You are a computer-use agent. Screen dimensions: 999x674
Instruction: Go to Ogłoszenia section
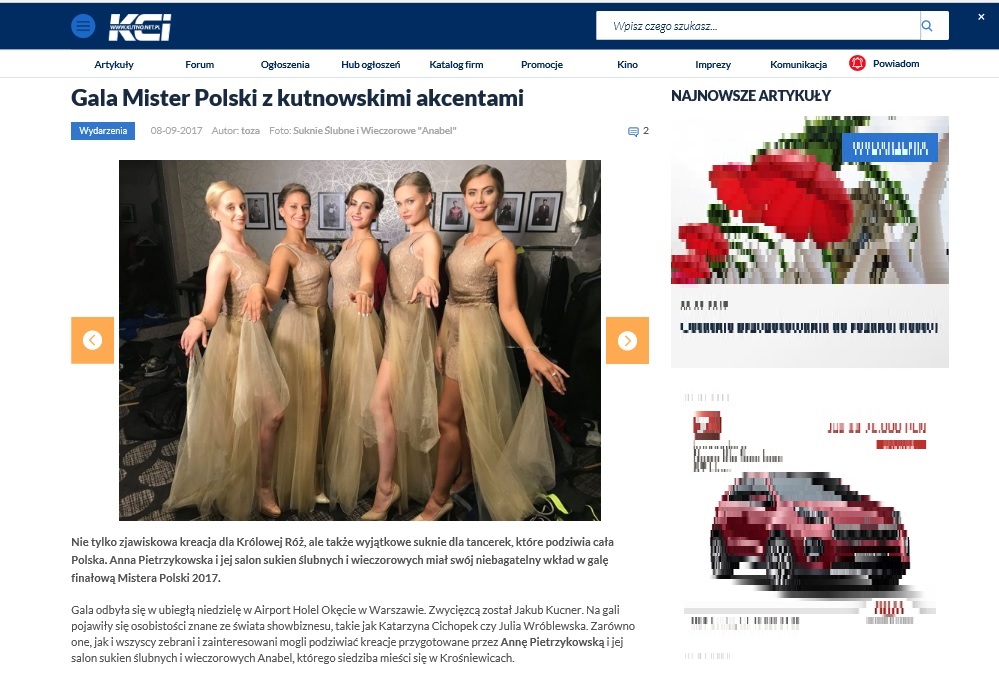click(285, 64)
